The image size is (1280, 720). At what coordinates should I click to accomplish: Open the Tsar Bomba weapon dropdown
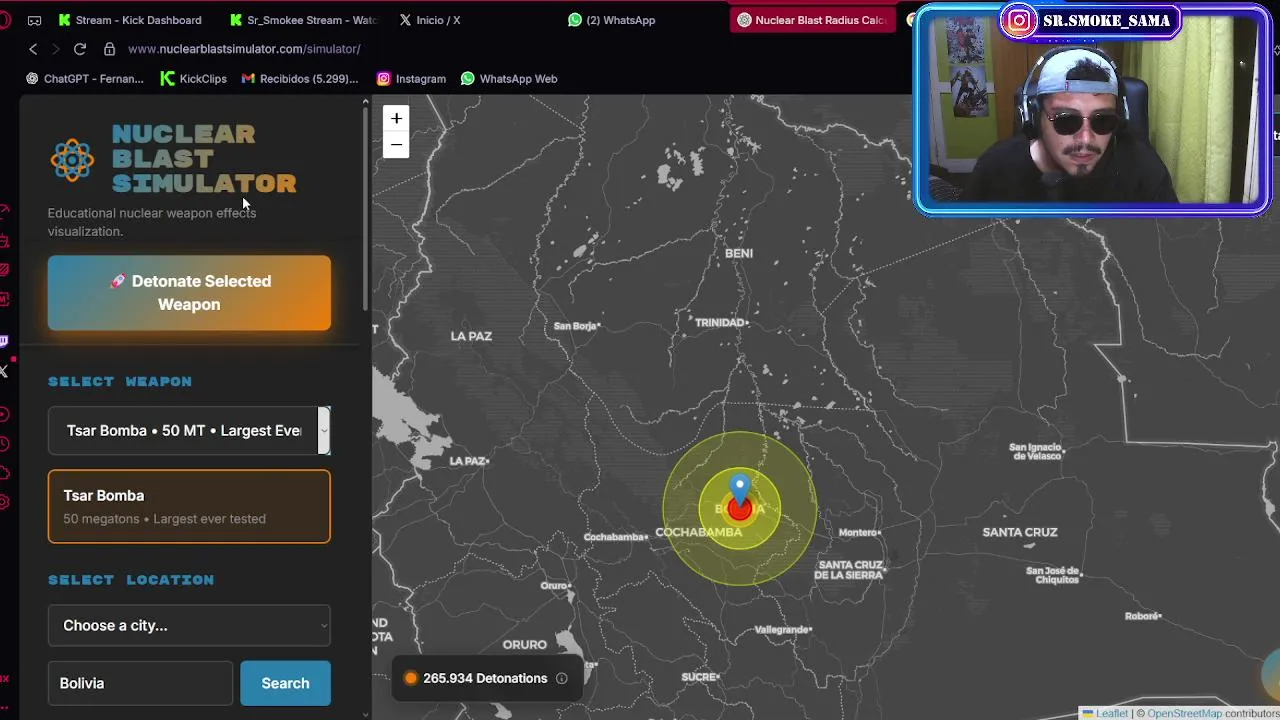point(189,430)
